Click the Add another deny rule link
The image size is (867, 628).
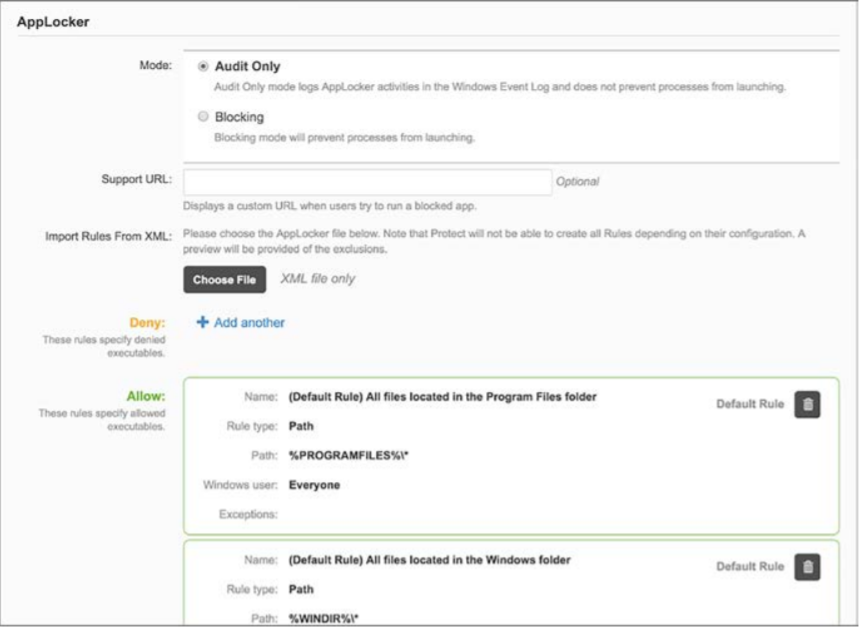[249, 323]
